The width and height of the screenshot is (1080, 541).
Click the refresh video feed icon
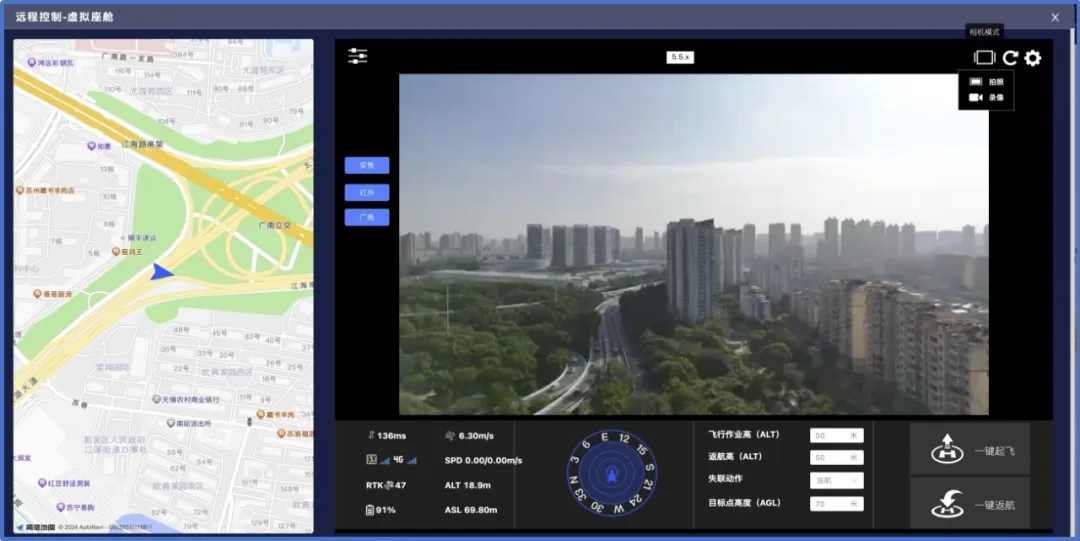pos(1010,58)
